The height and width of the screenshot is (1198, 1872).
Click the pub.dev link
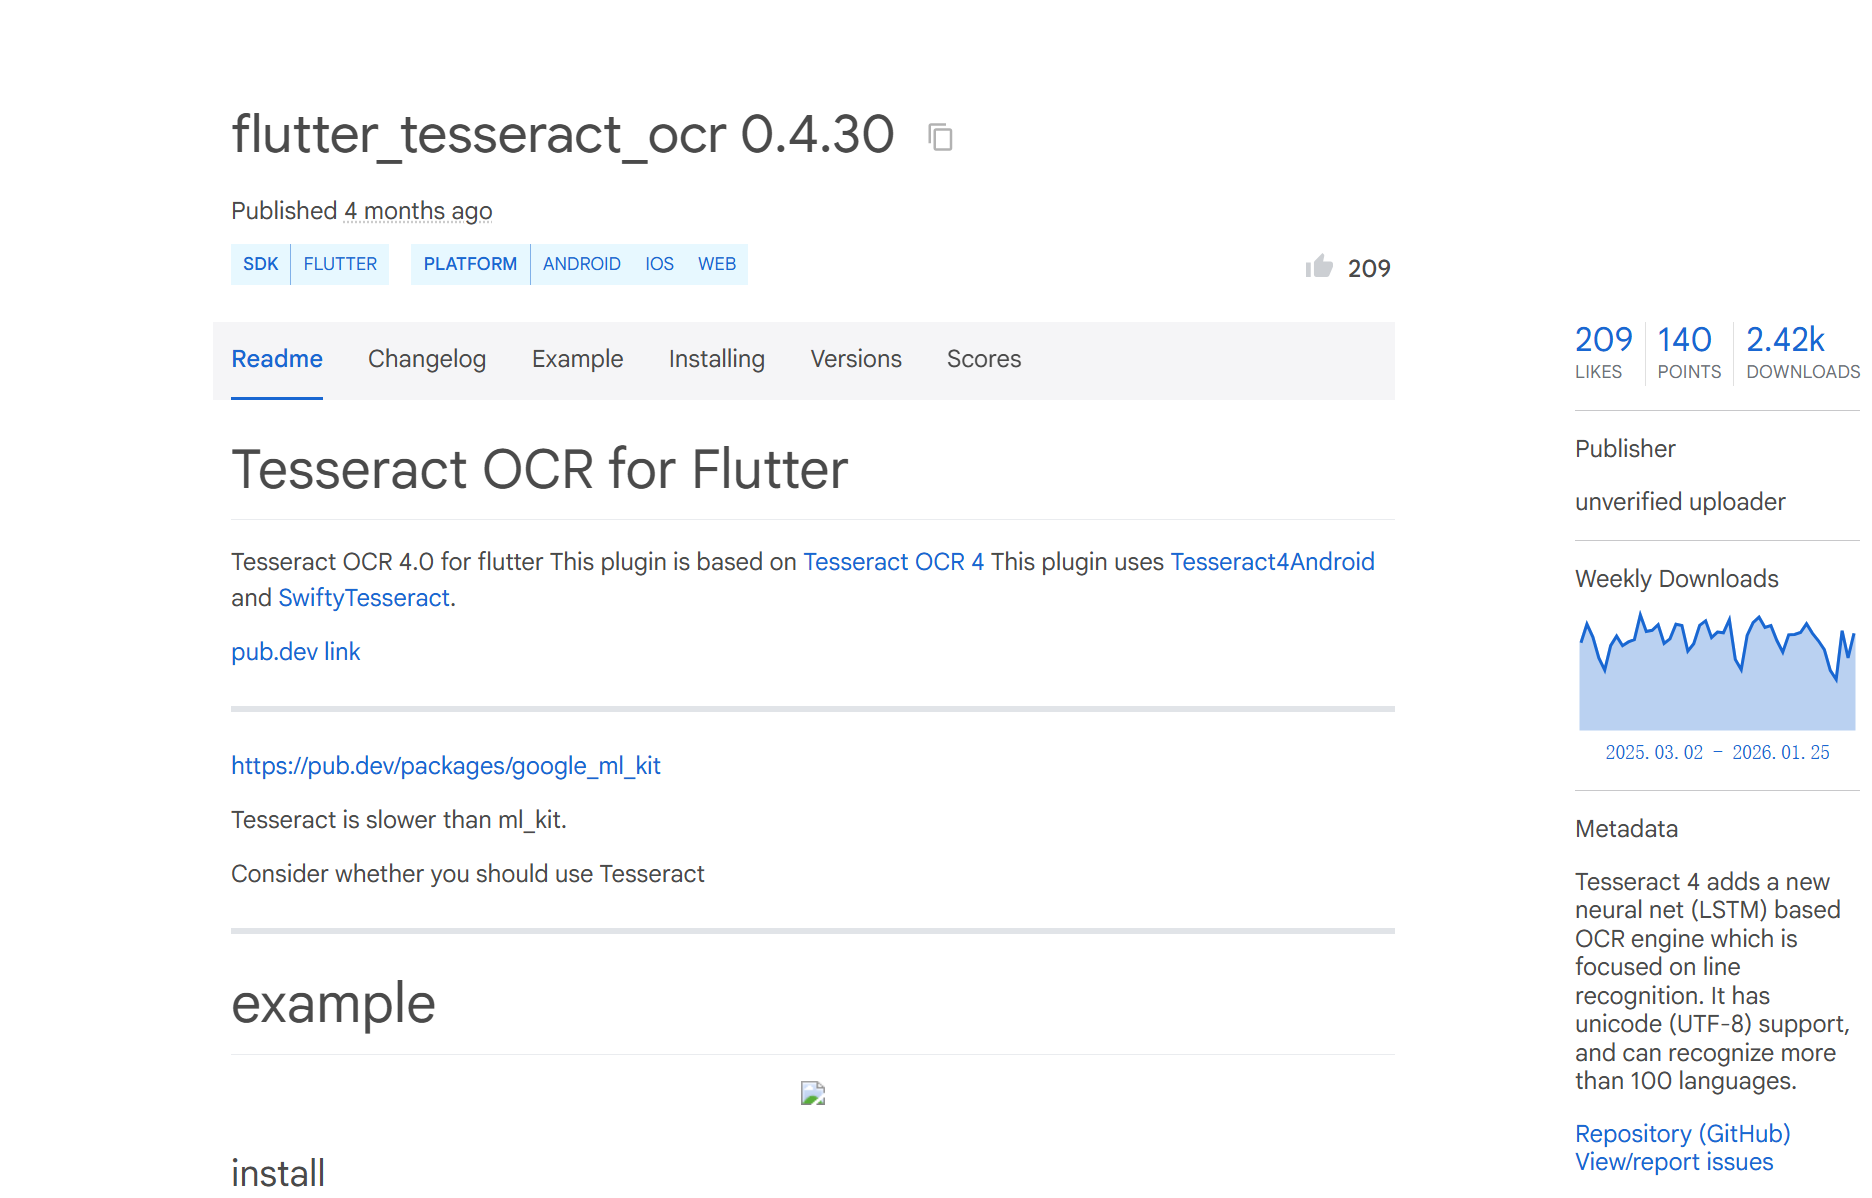(x=295, y=652)
